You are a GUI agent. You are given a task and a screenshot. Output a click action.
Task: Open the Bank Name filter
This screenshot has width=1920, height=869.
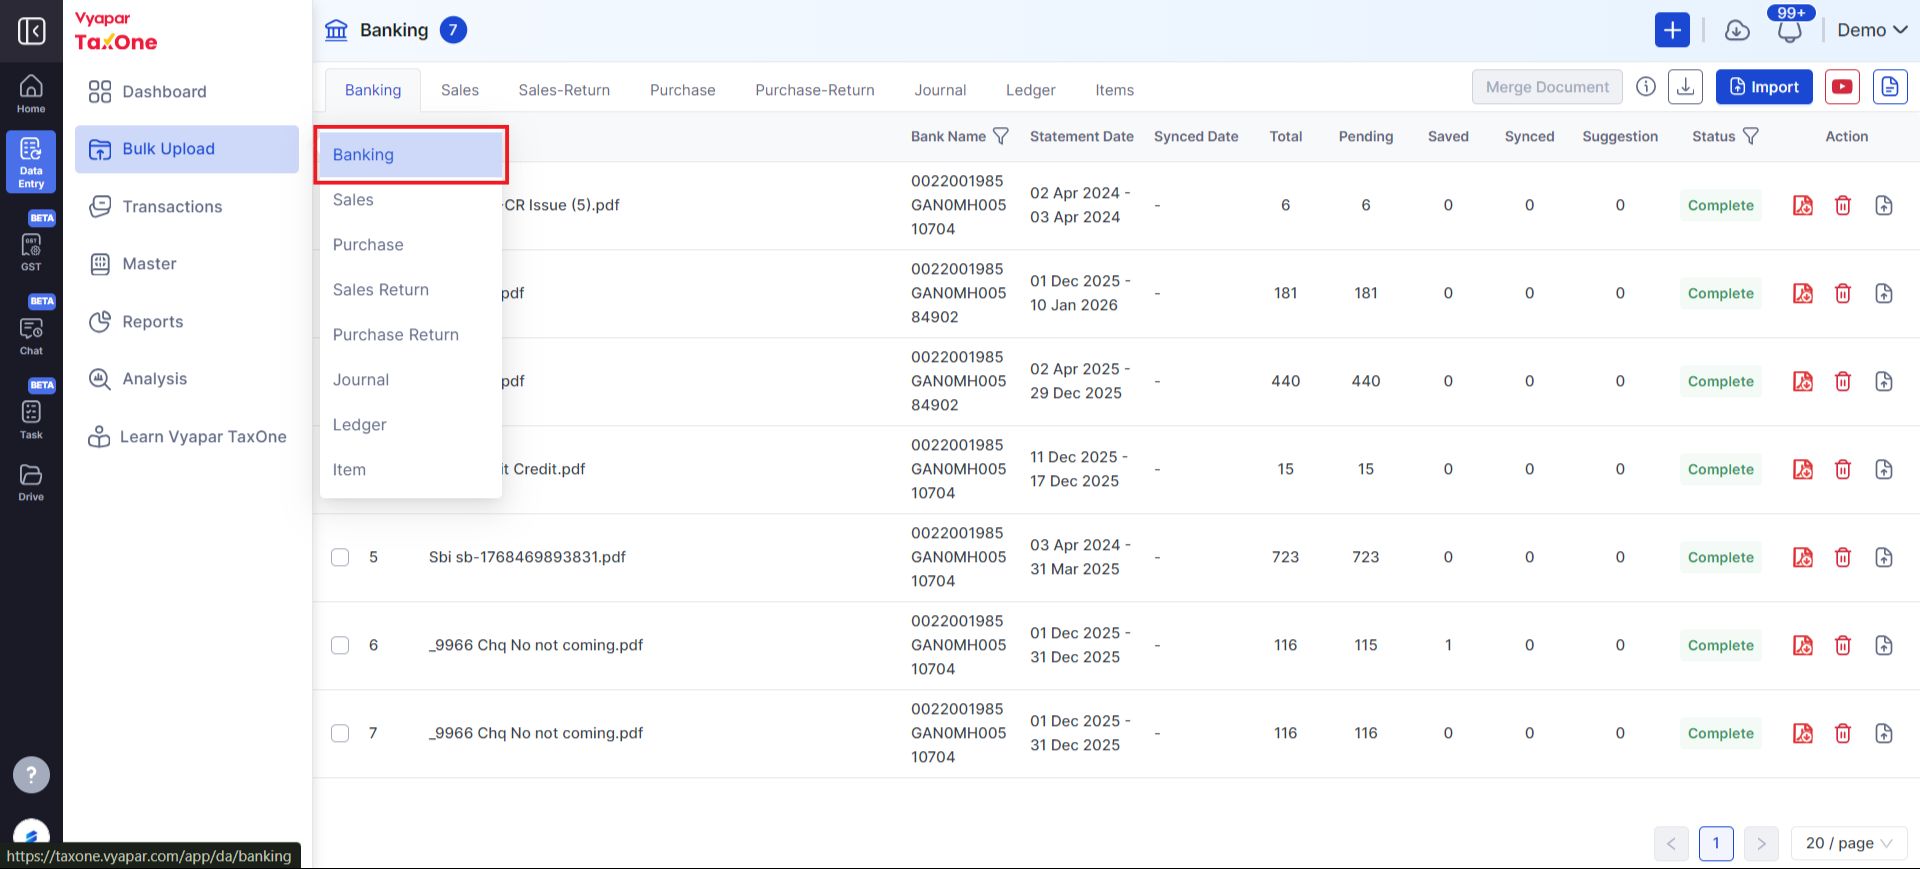[x=1000, y=136]
